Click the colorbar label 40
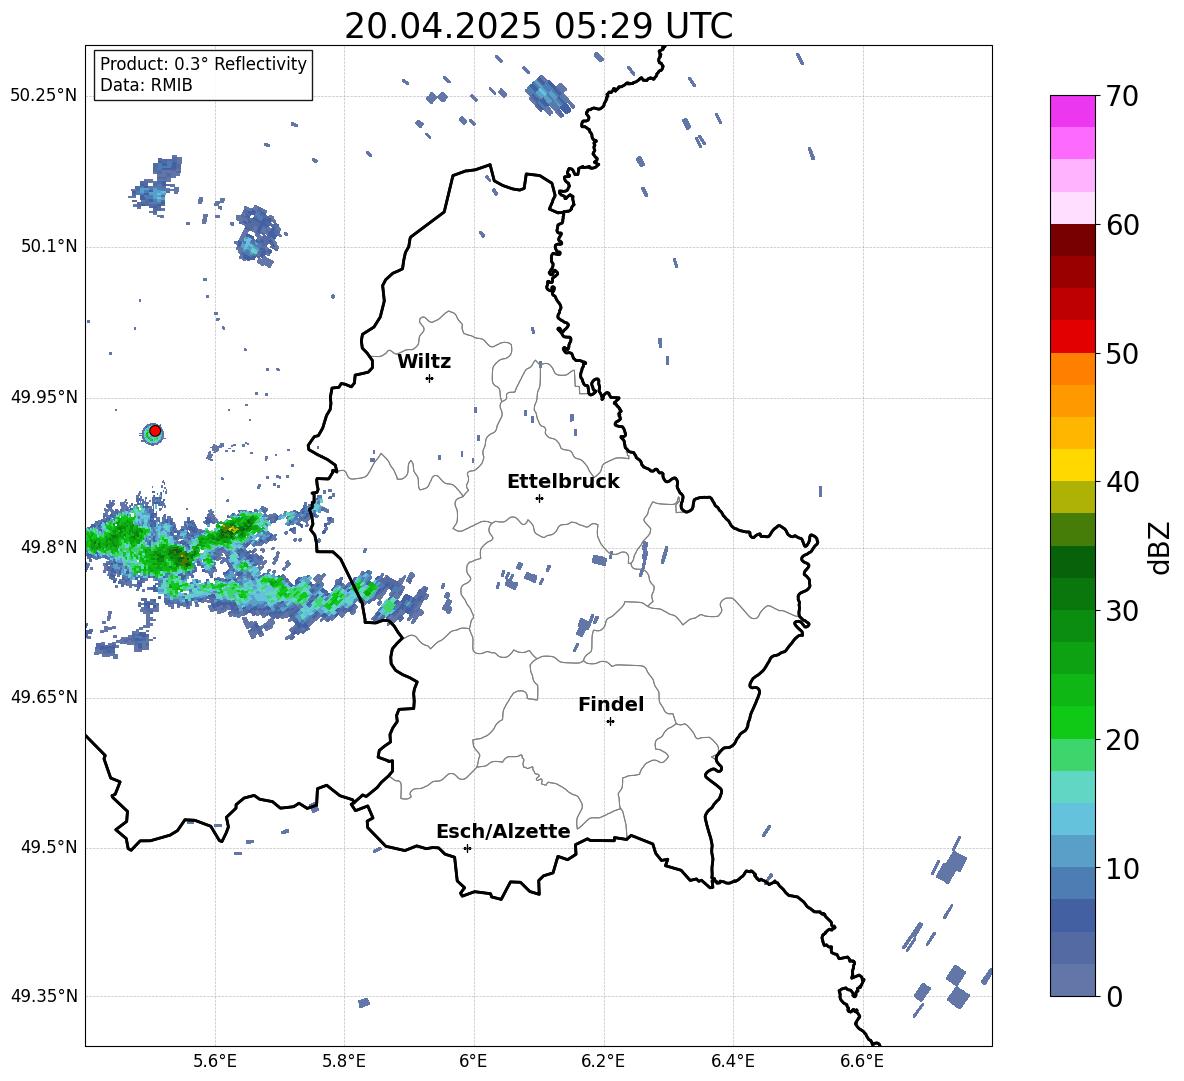 [1122, 482]
